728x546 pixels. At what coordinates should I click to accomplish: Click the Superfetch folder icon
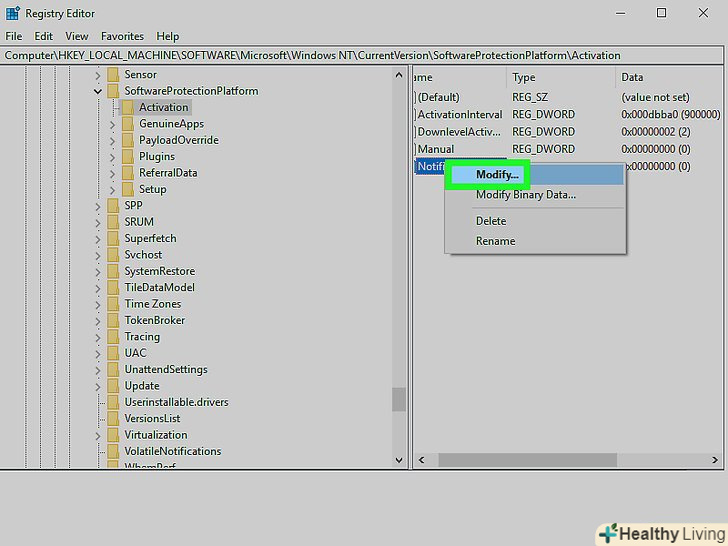(x=113, y=238)
